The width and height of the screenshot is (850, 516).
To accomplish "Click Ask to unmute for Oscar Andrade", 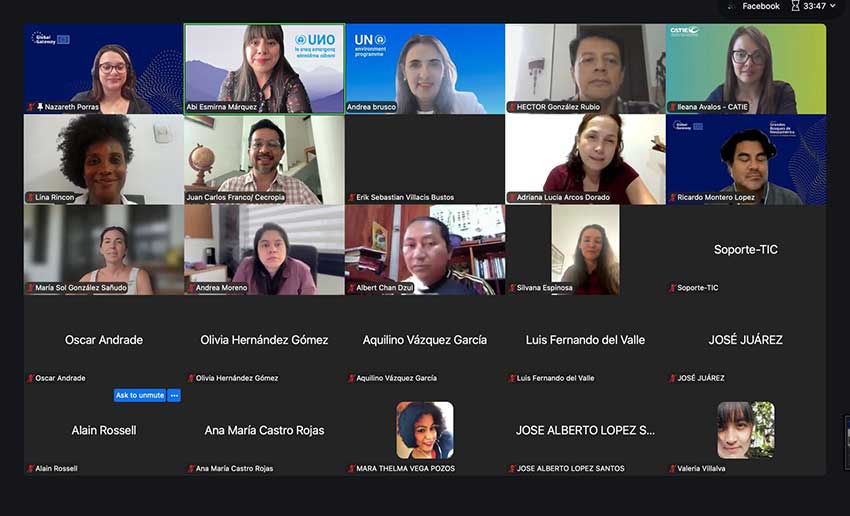I will click(140, 395).
